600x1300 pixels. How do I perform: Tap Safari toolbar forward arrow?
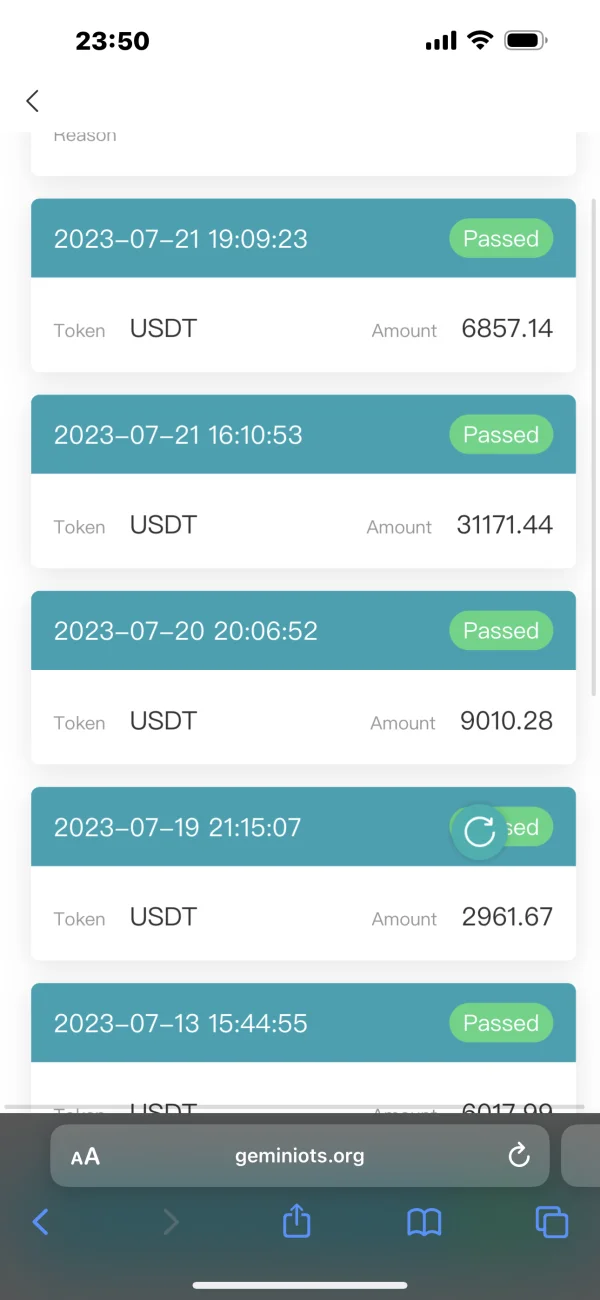coord(171,1221)
